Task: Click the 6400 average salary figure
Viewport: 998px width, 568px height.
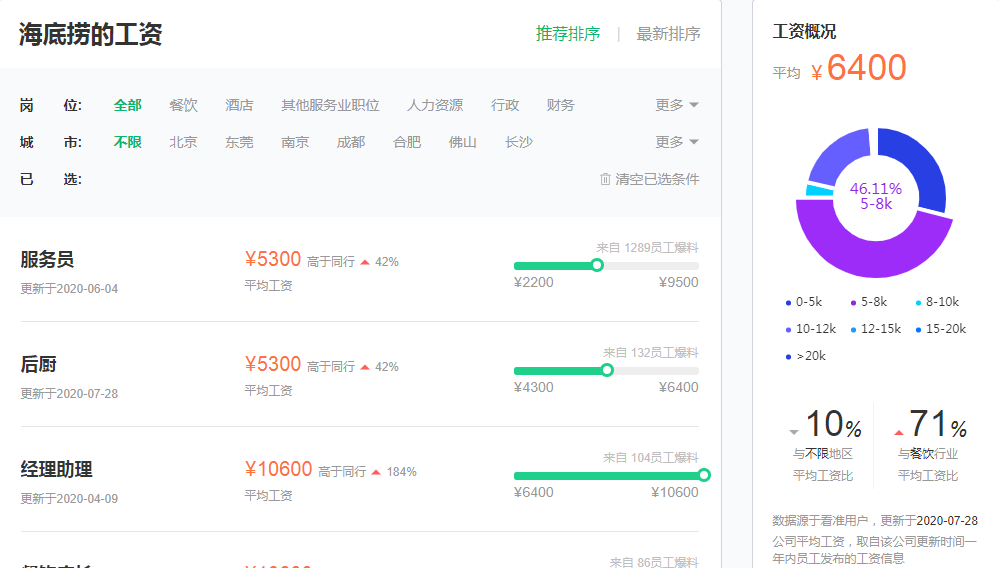Action: click(866, 67)
